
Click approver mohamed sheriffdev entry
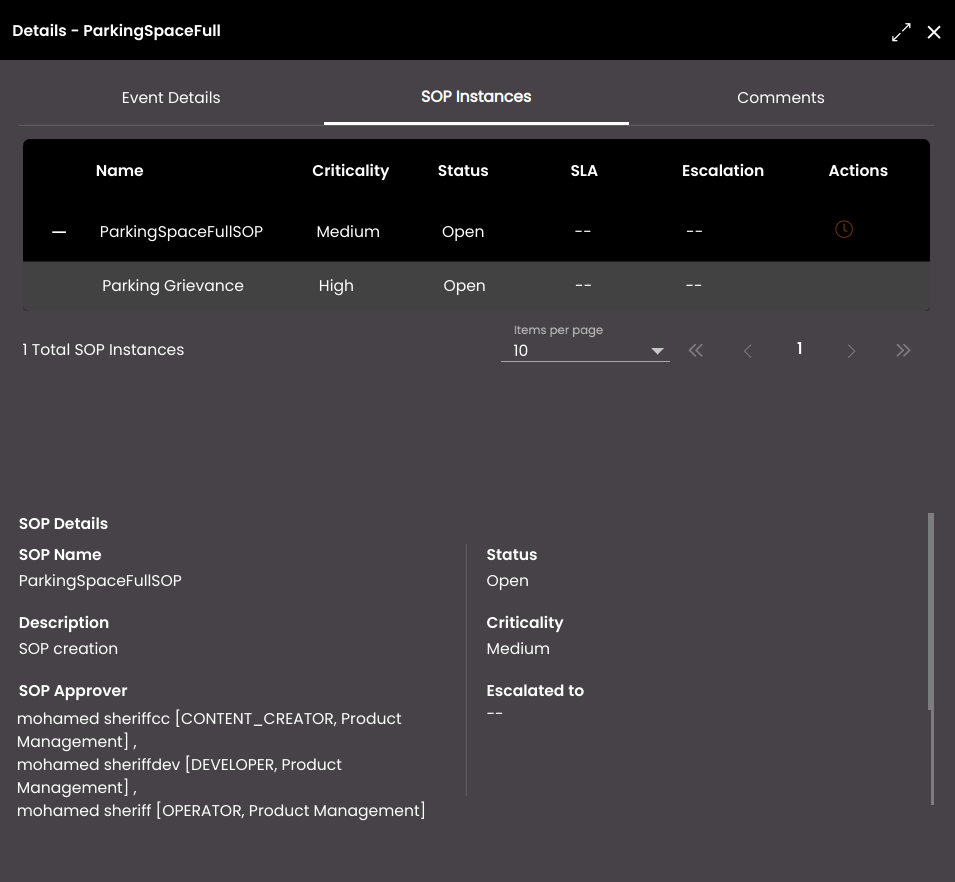point(179,776)
